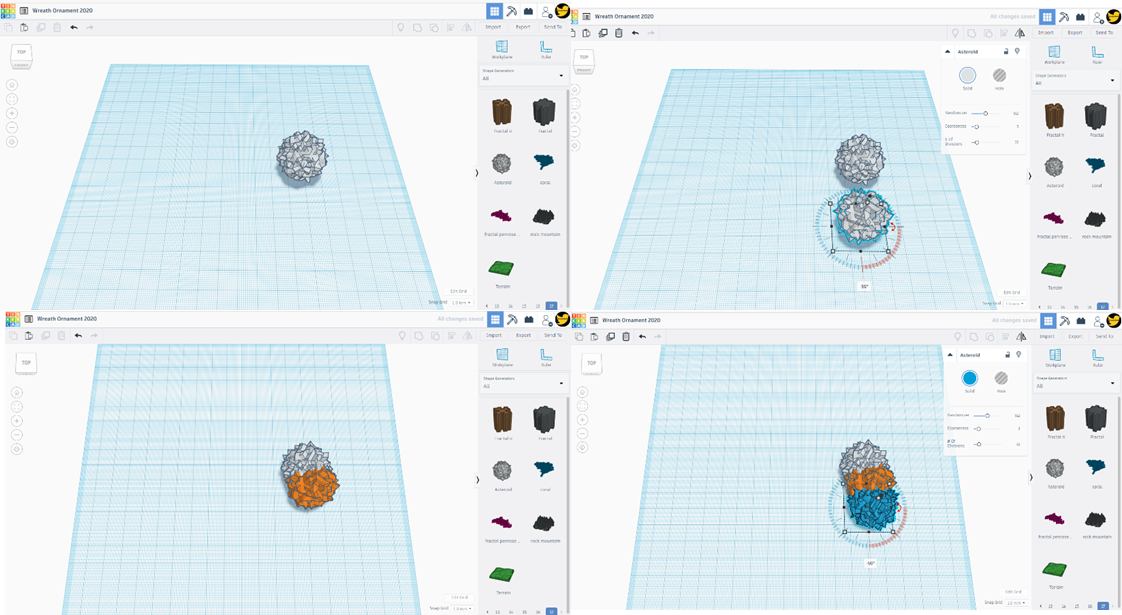Click Edit Grid button in top-left screenshot
Screen dimensions: 1122x615
click(458, 291)
